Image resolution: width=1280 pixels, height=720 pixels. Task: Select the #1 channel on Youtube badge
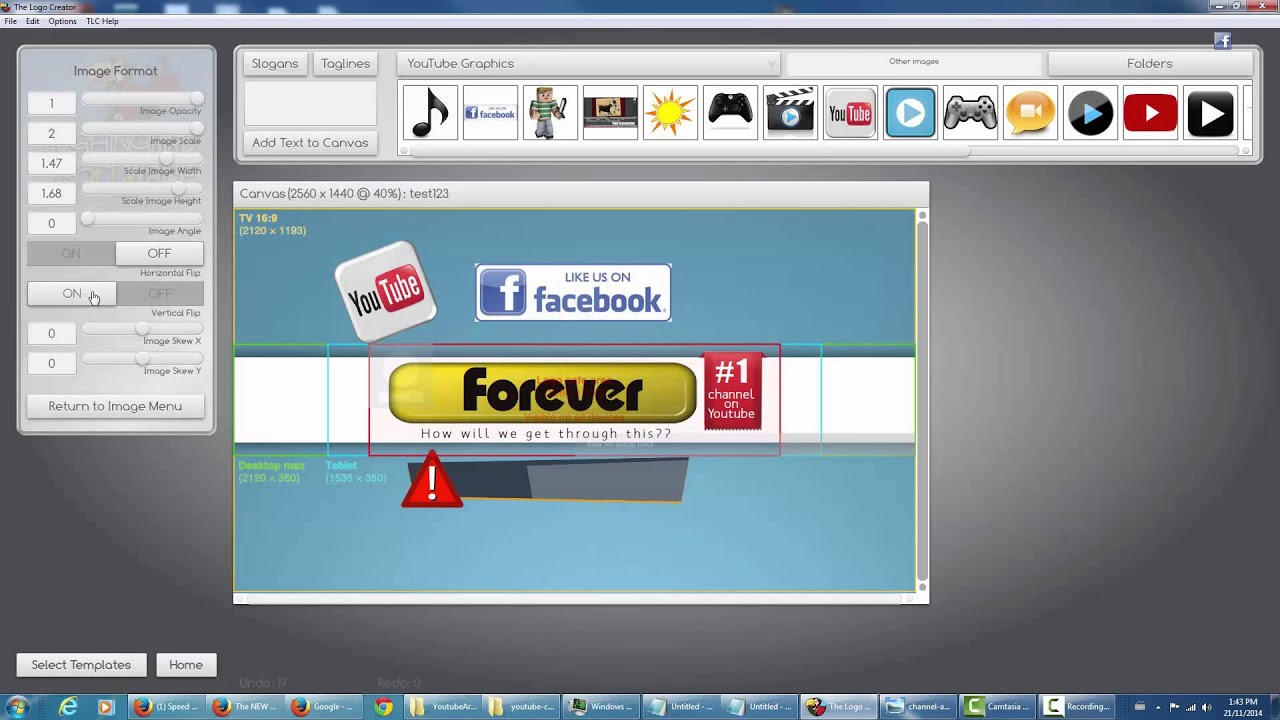pyautogui.click(x=732, y=391)
